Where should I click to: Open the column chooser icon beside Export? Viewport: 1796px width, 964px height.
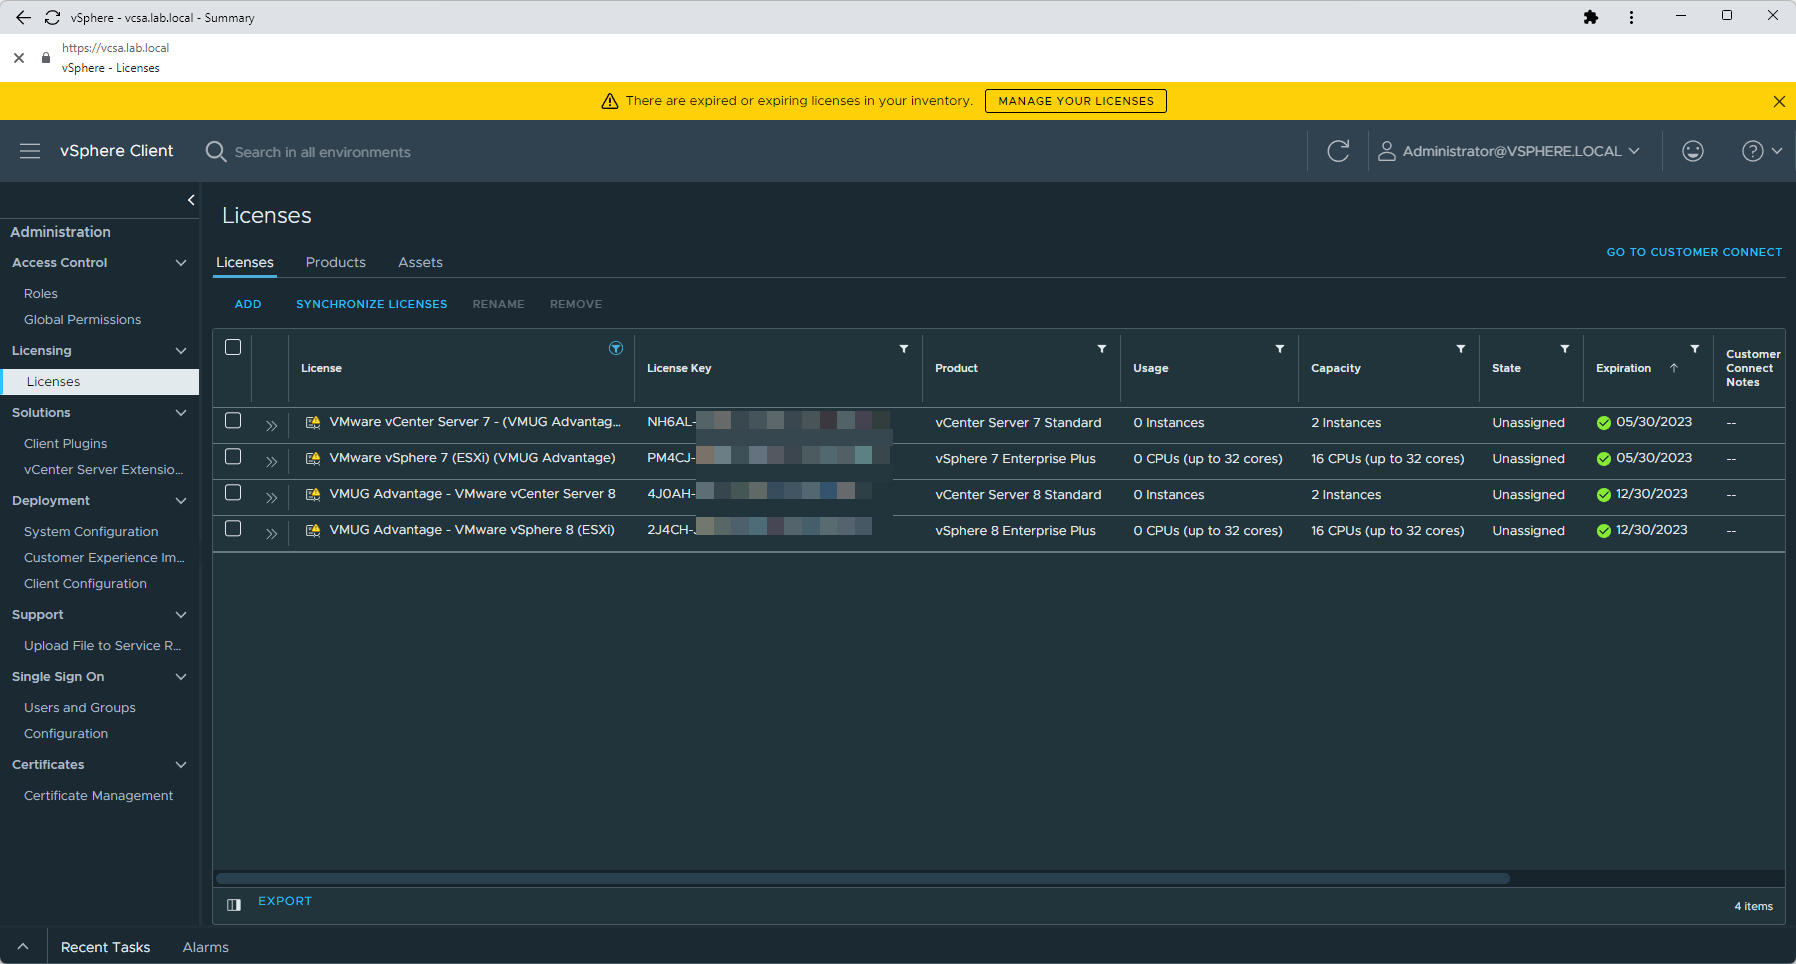[x=234, y=905]
